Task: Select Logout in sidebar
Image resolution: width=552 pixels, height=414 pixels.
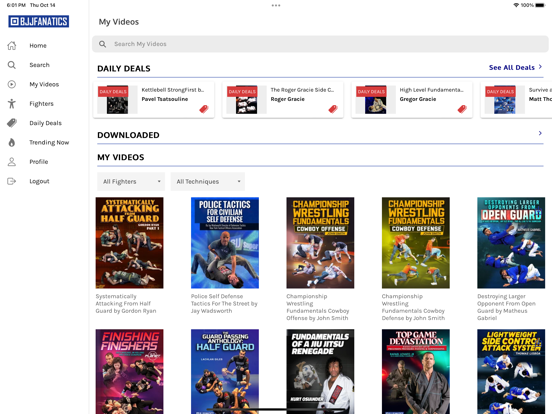Action: click(x=39, y=181)
